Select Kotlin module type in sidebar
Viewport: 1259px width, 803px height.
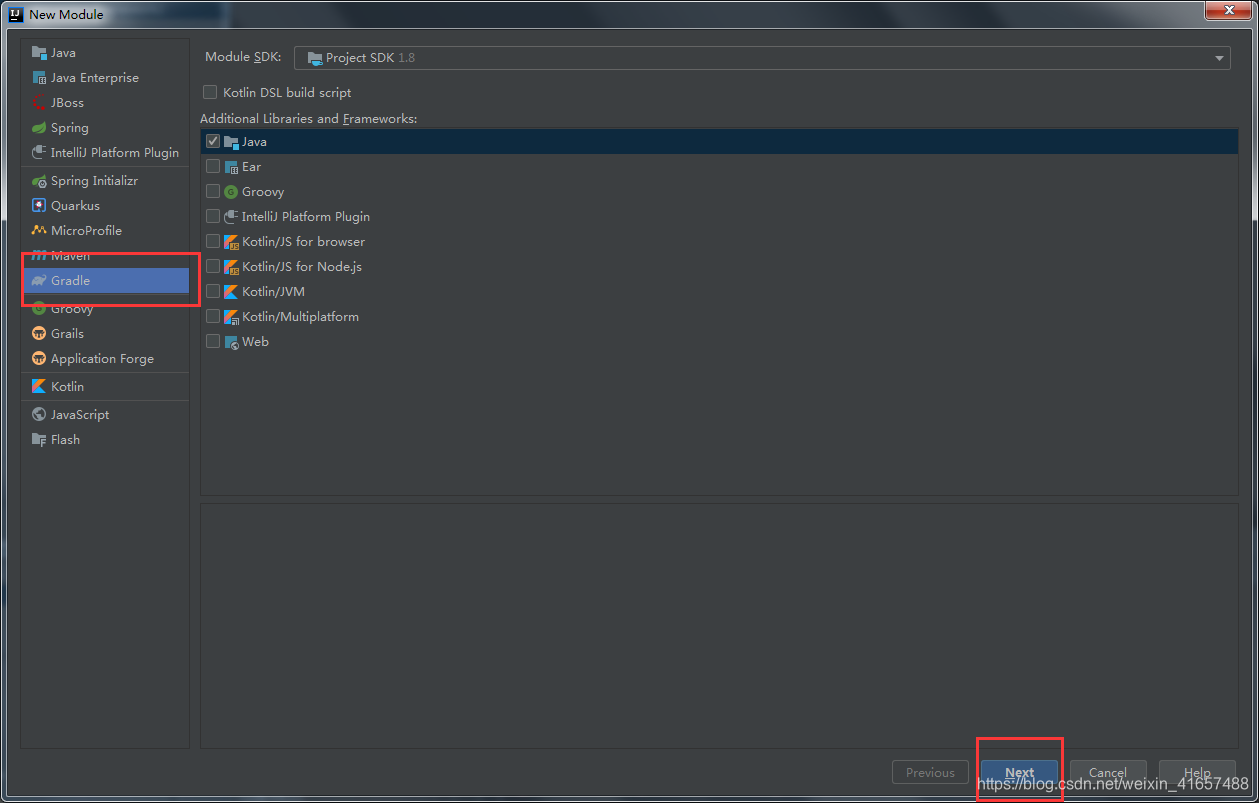[x=105, y=387]
